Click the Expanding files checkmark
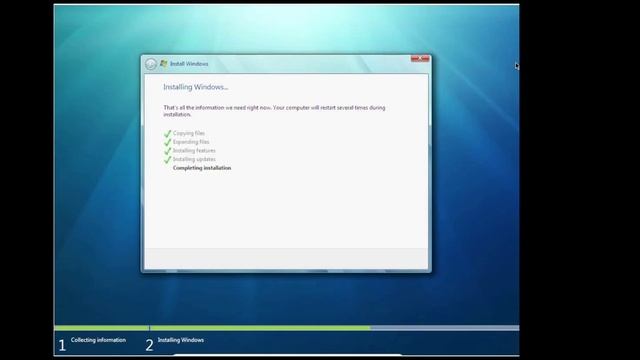This screenshot has height=360, width=640. (x=167, y=142)
